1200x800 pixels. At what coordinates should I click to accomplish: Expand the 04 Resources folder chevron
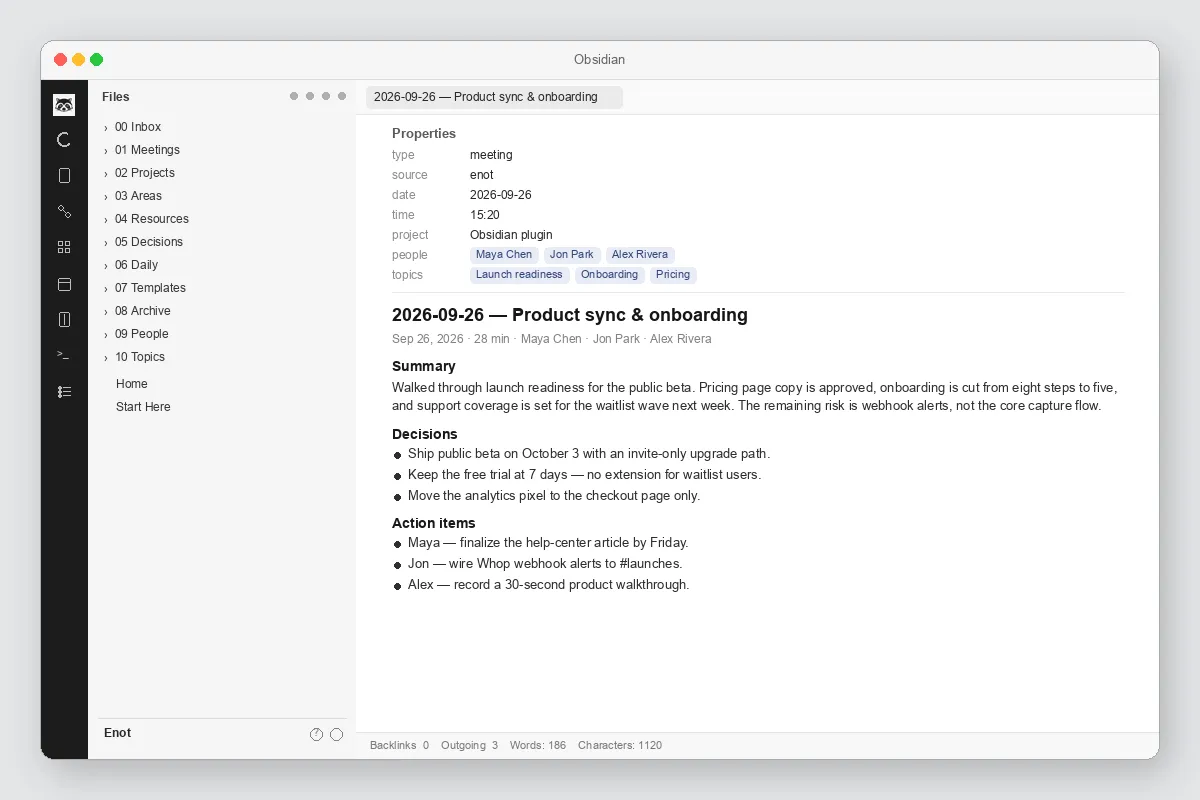106,220
